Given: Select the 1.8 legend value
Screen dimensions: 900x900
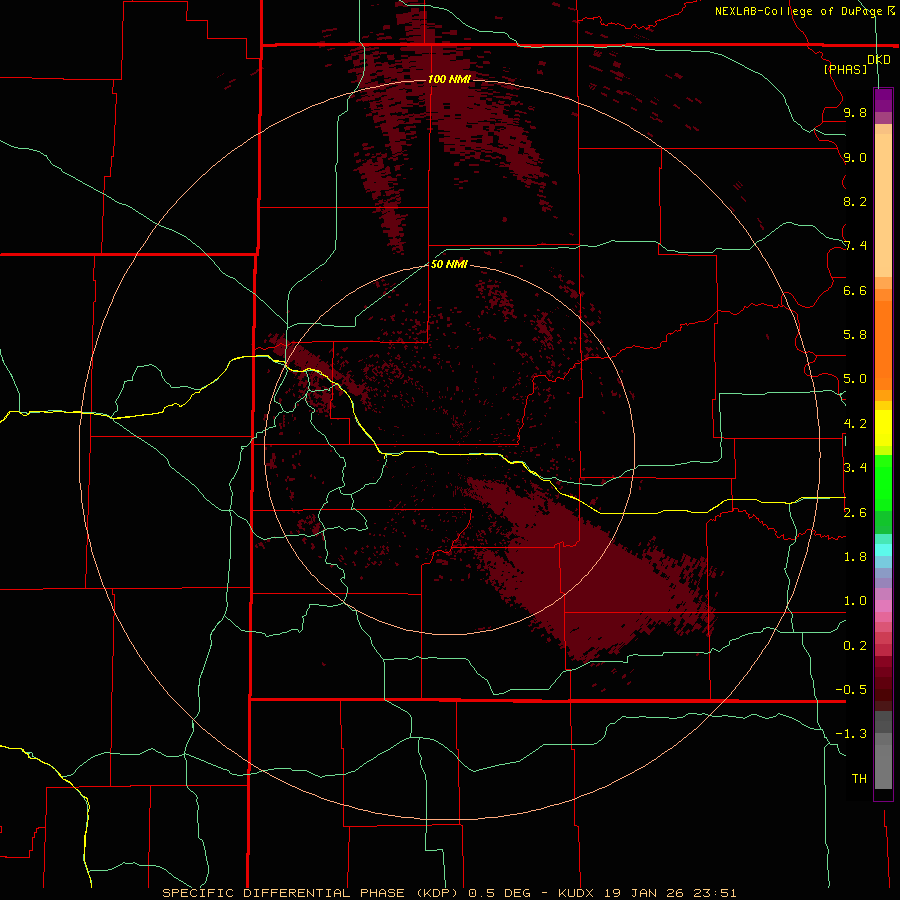Looking at the screenshot, I should pos(855,557).
